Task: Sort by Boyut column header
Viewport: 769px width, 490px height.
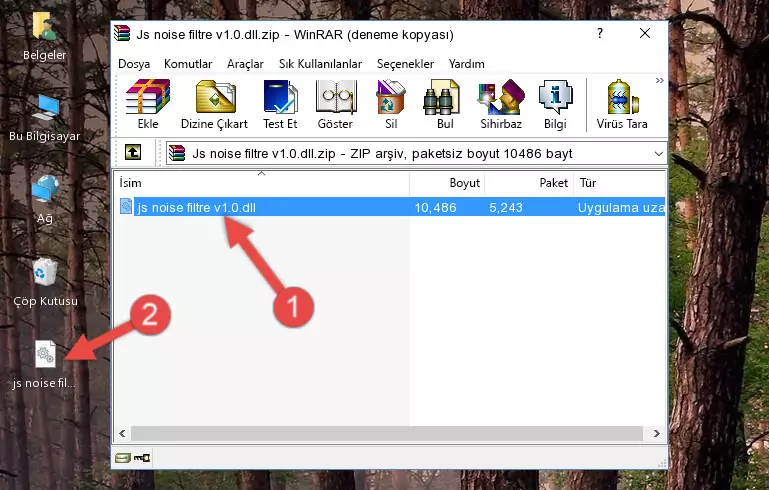Action: click(x=447, y=183)
